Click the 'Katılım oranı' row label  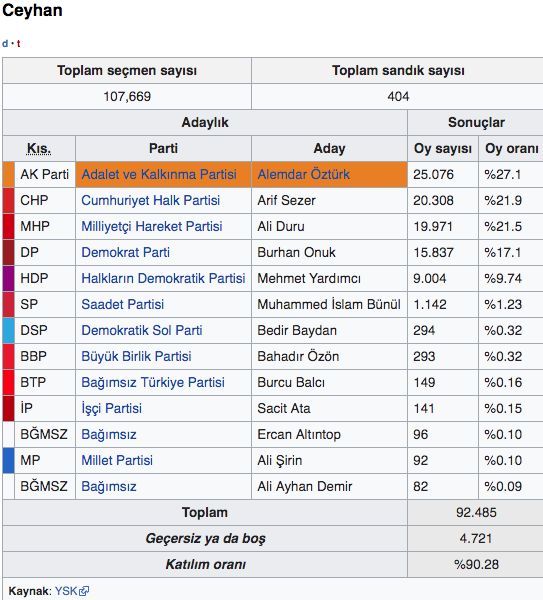tap(205, 564)
